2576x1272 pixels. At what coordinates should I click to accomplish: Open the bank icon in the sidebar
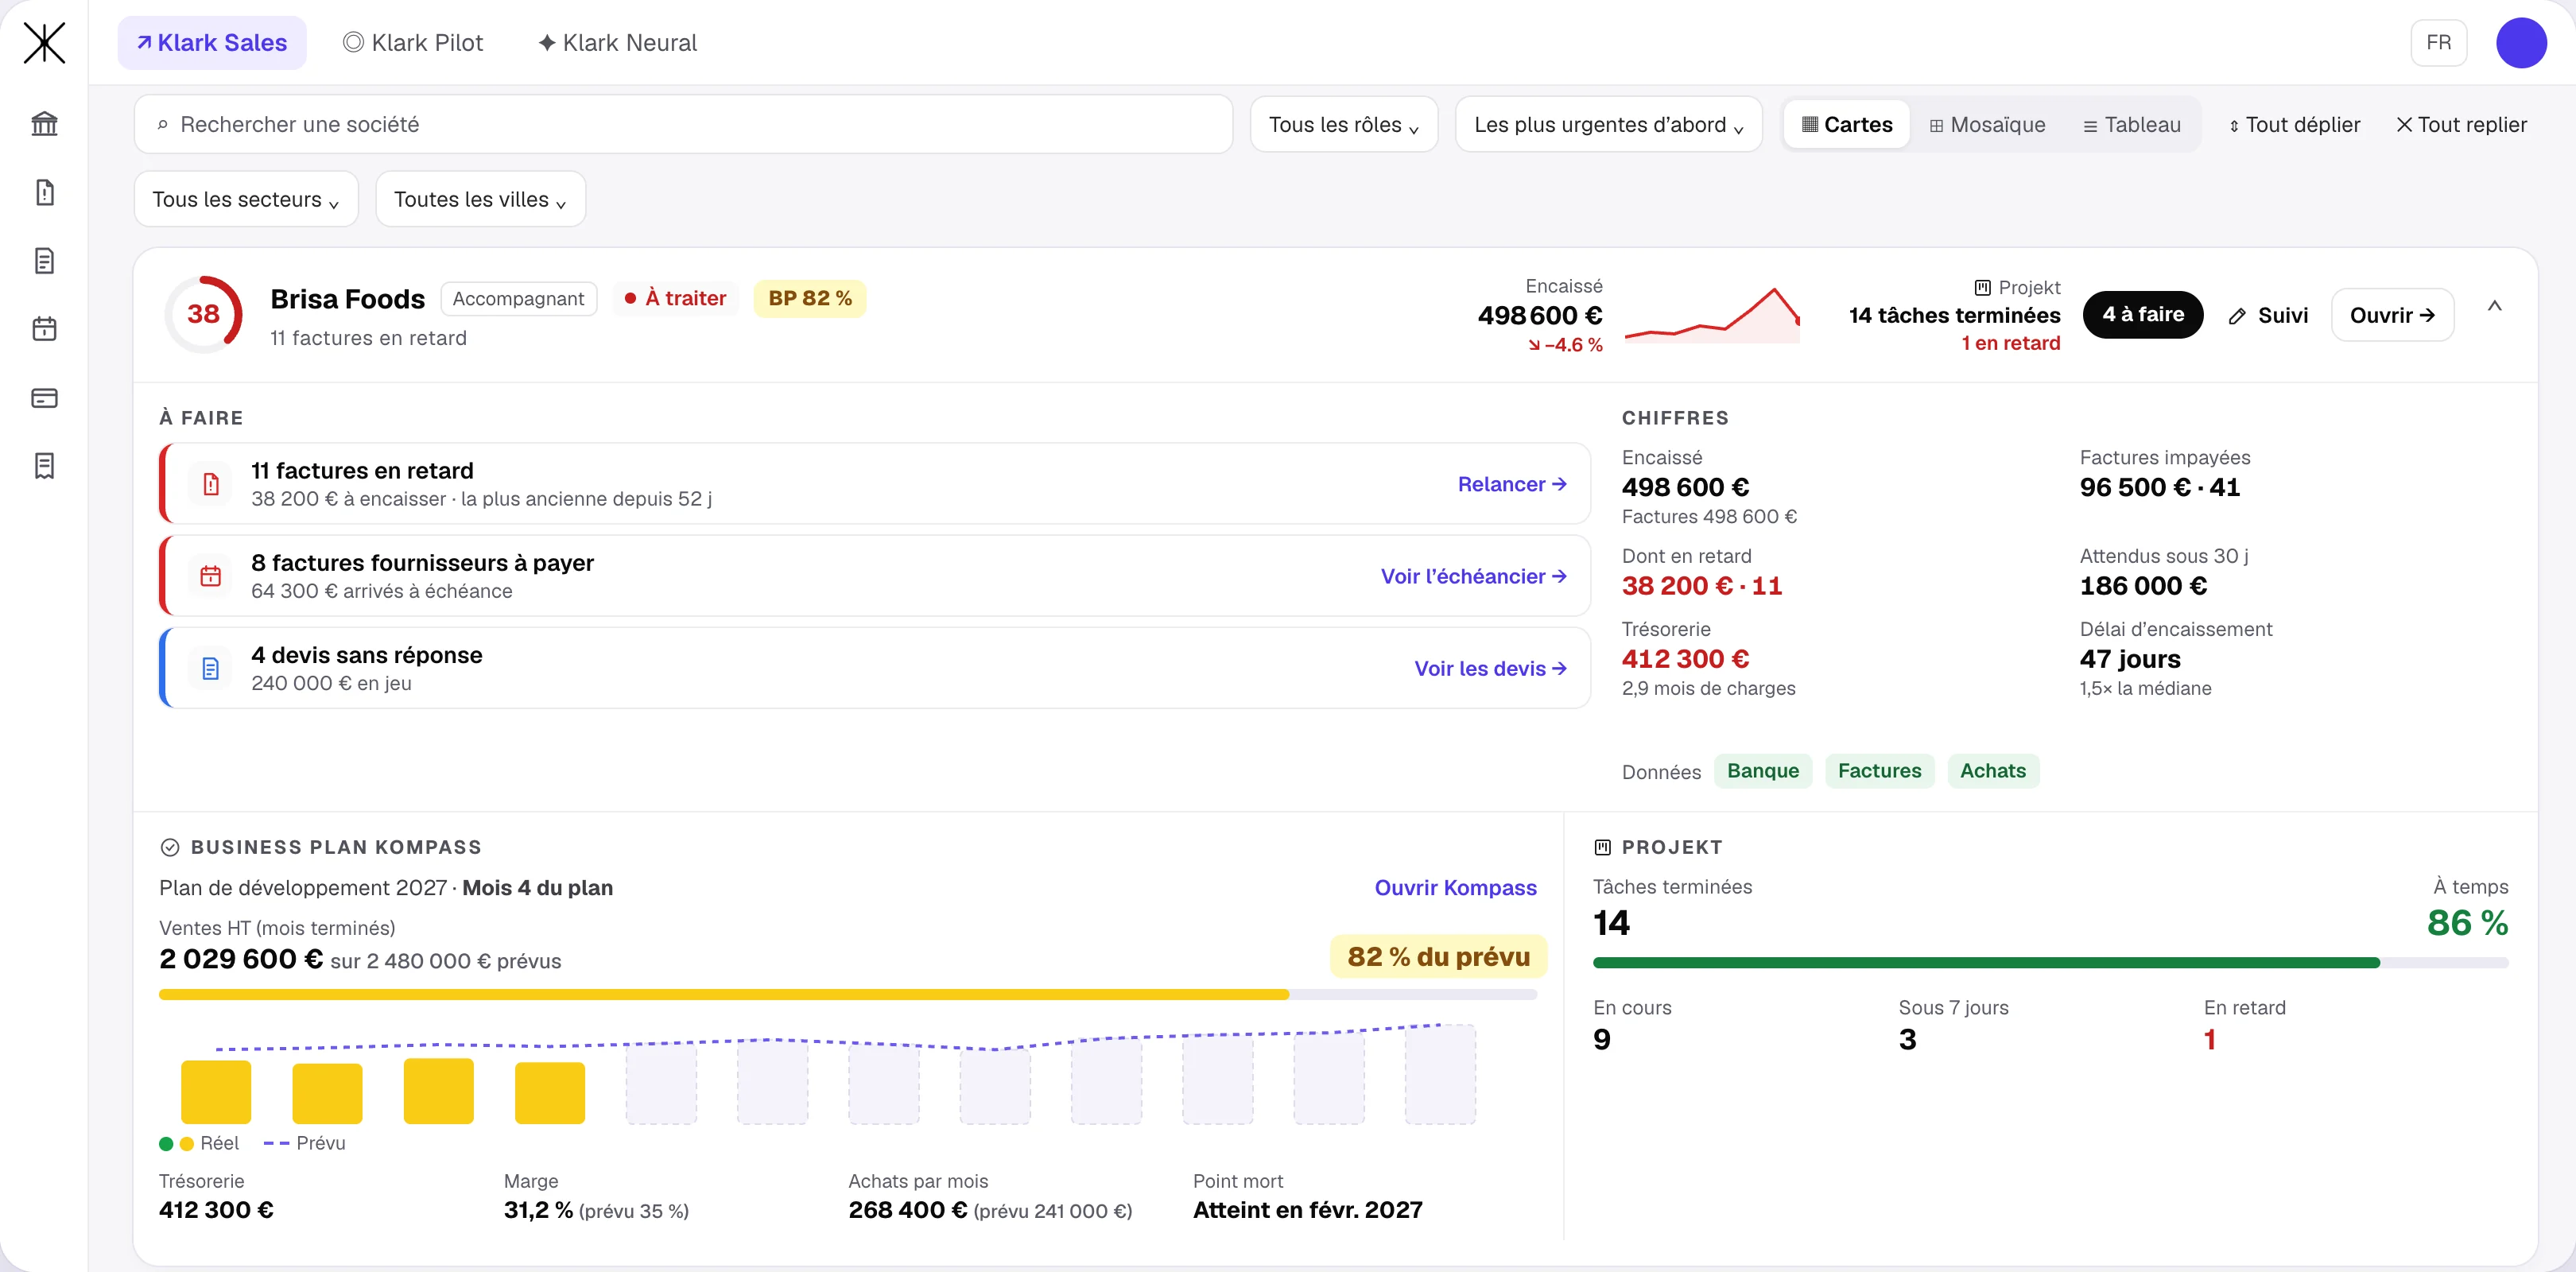click(x=44, y=124)
